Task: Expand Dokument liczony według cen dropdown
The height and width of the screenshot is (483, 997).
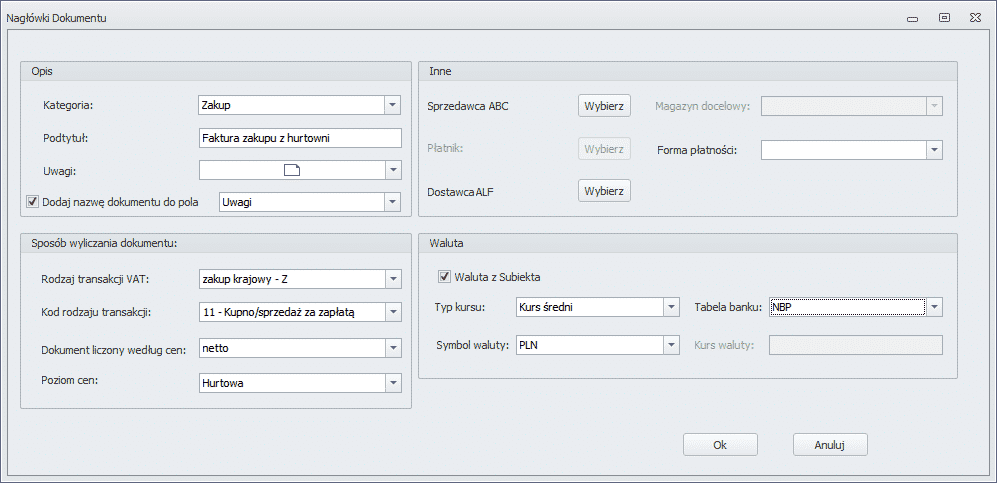Action: (x=393, y=348)
